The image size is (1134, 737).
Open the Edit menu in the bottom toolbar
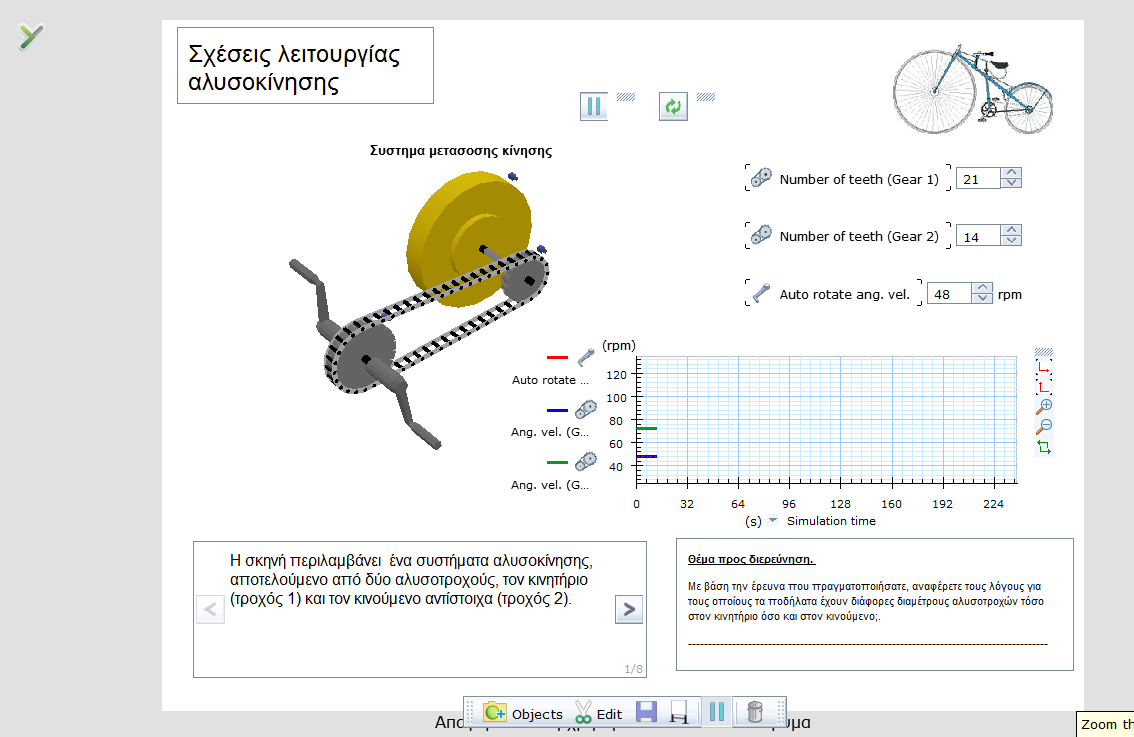tap(599, 713)
